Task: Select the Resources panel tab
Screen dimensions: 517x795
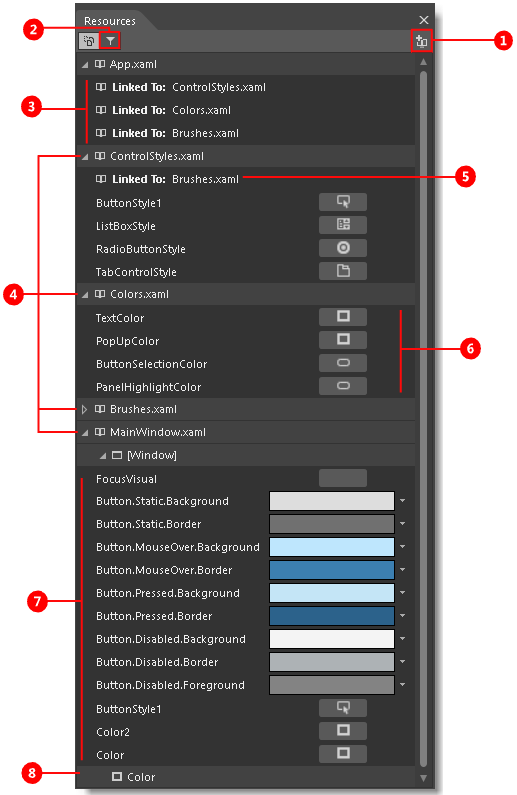Action: click(x=109, y=21)
